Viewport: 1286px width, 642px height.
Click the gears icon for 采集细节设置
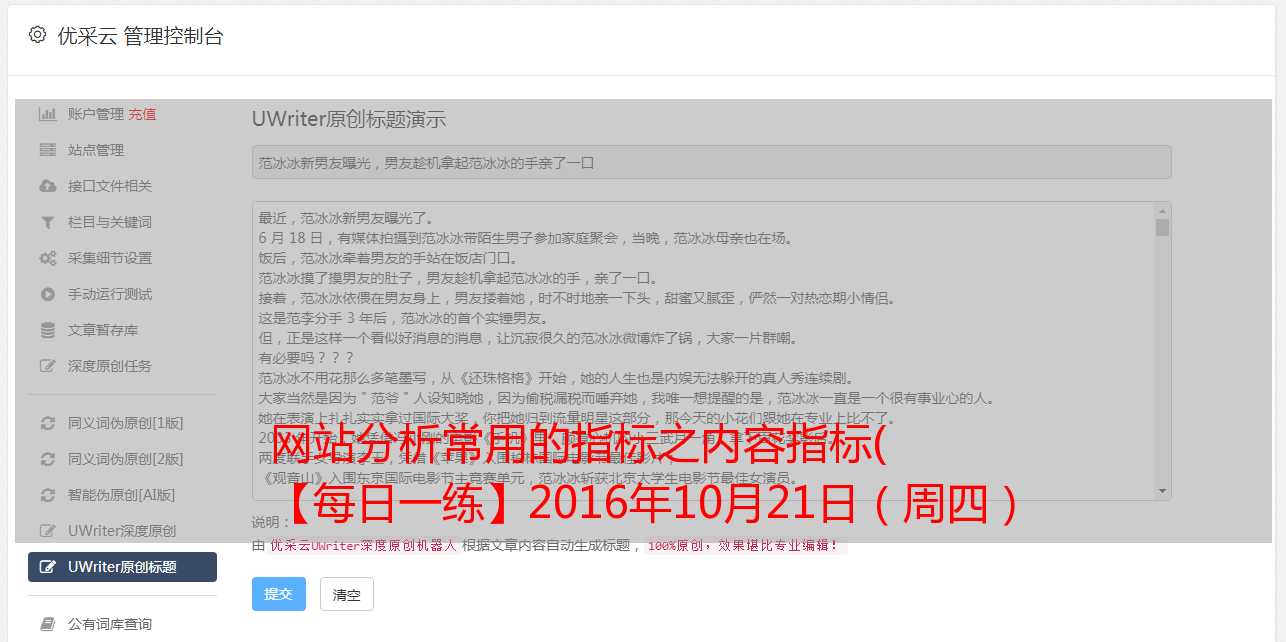[x=47, y=258]
